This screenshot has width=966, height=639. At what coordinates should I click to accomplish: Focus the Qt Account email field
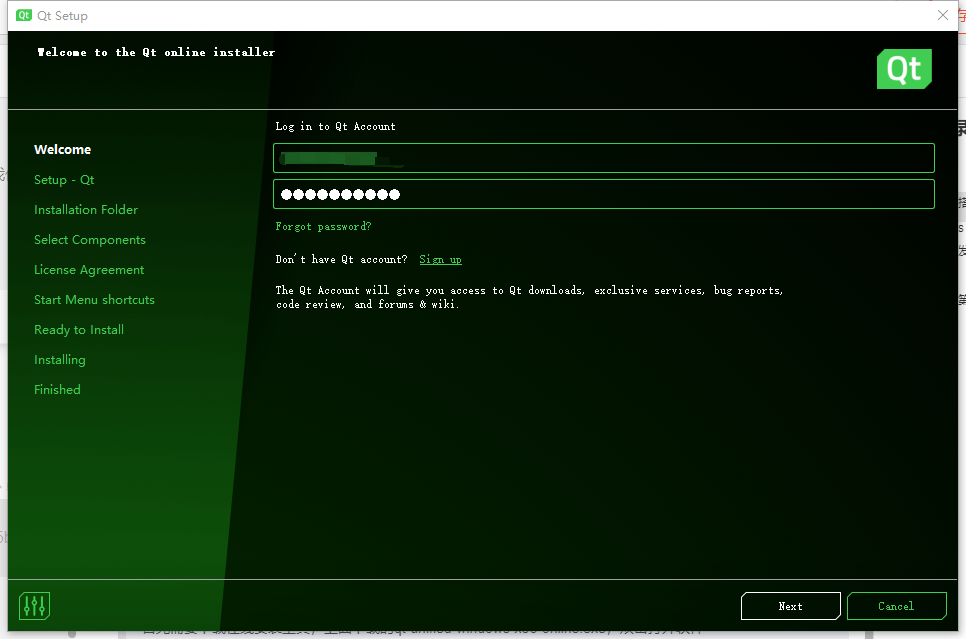pos(604,158)
